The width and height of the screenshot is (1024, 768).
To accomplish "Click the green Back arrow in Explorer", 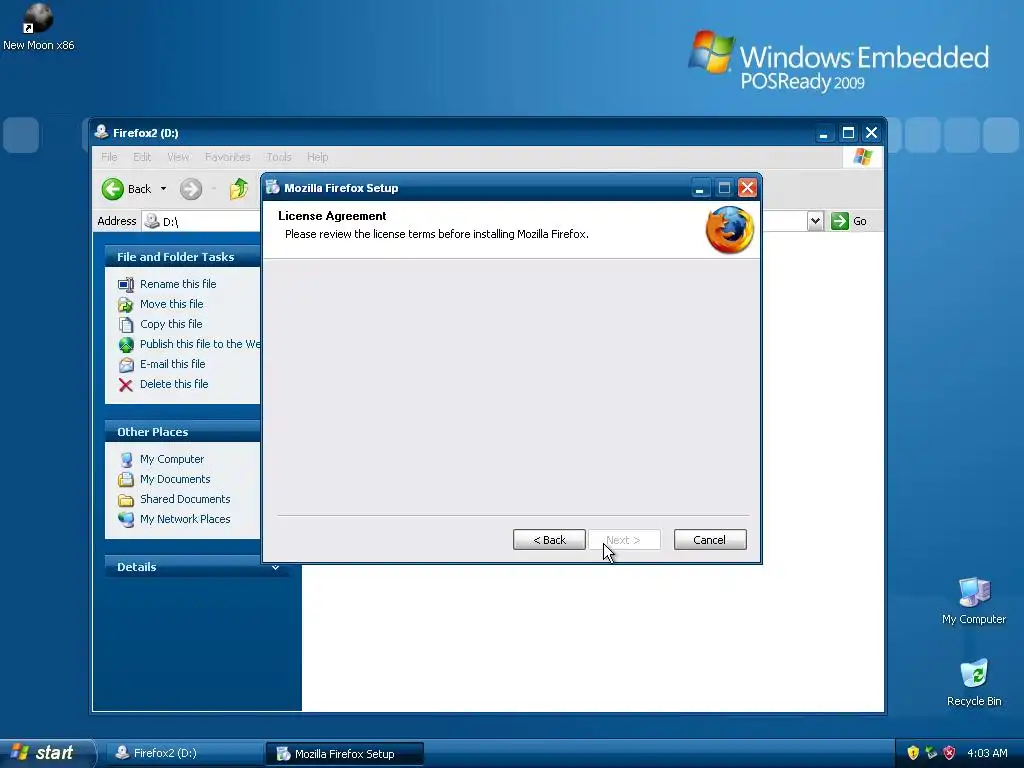I will click(112, 189).
